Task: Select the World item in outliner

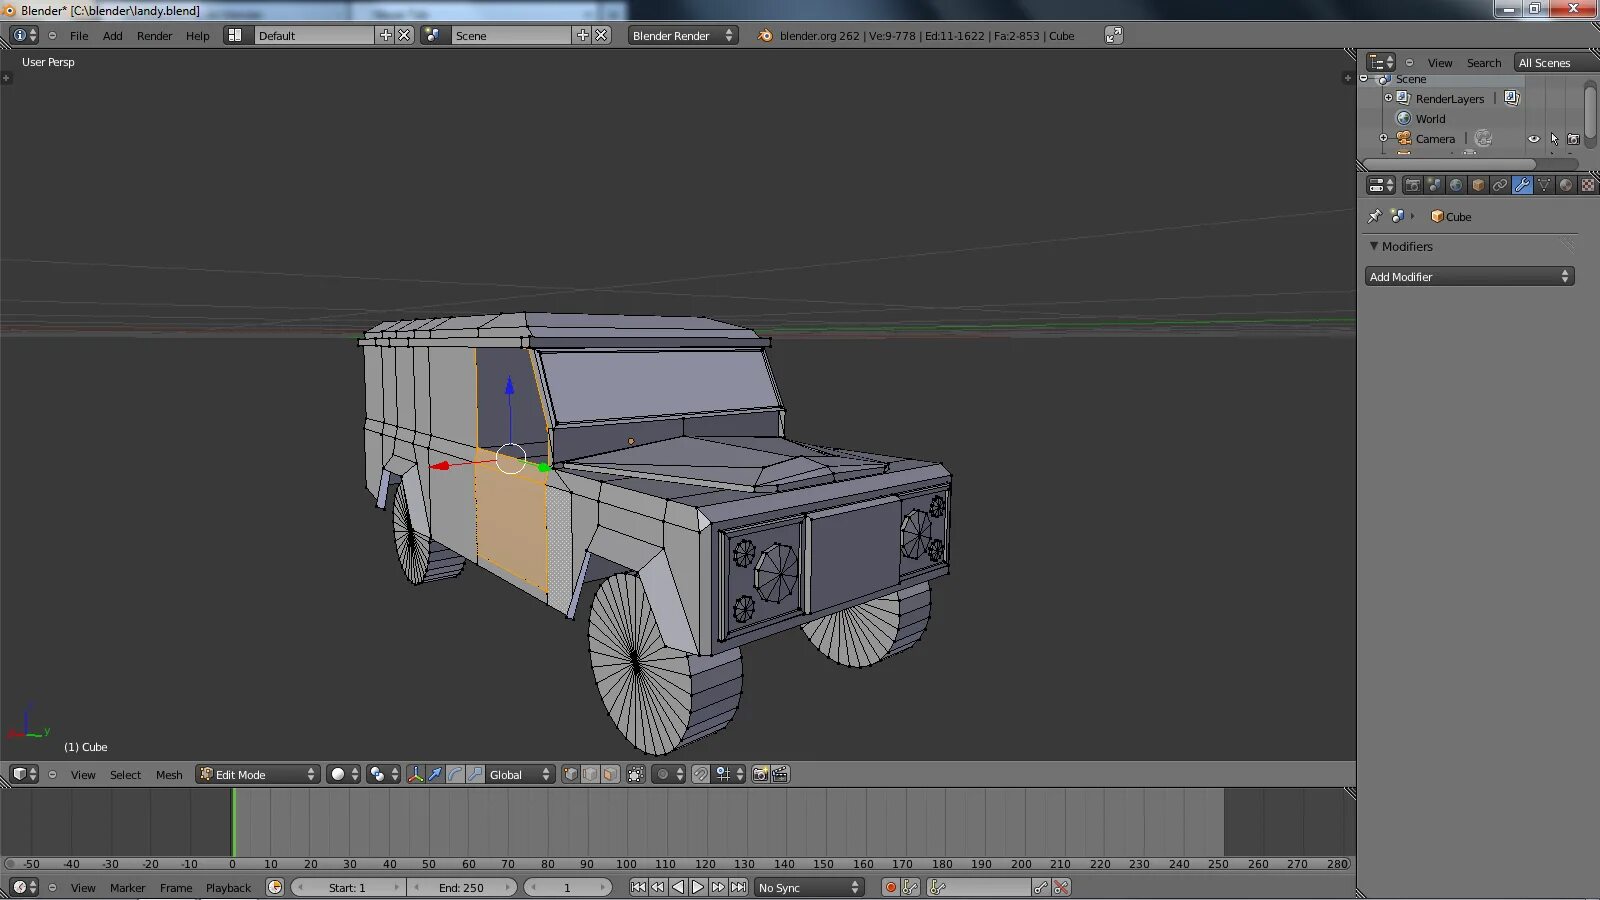Action: [1430, 119]
